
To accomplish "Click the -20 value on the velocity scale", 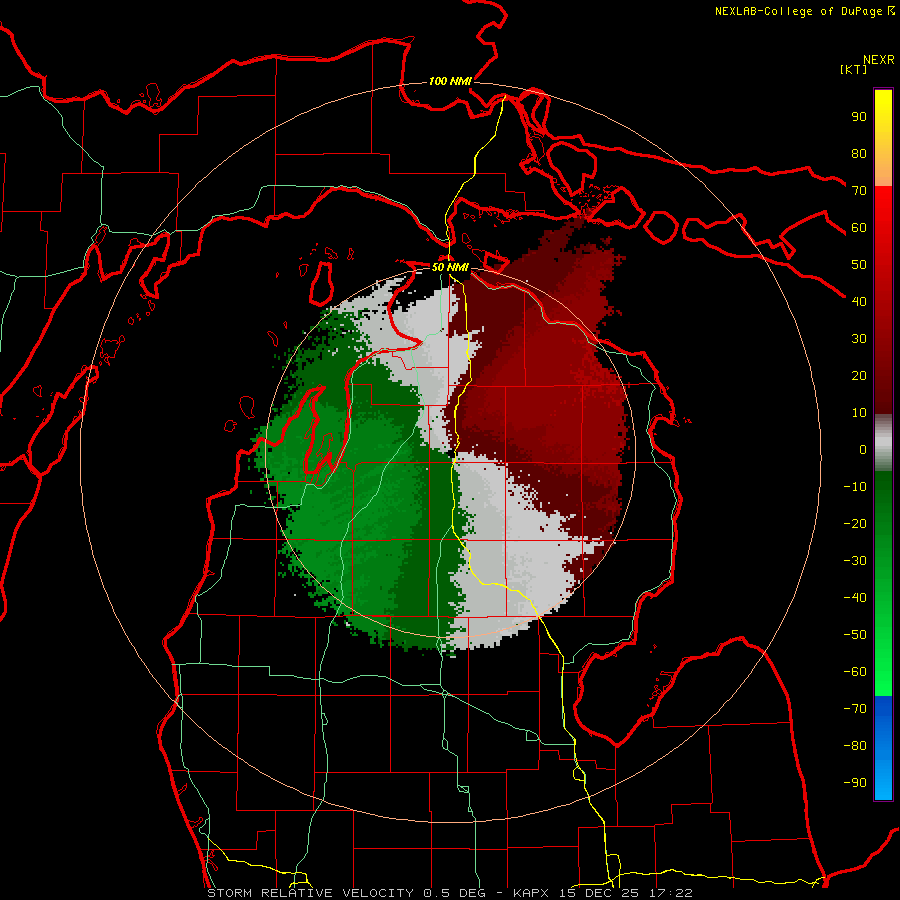I will coord(855,523).
